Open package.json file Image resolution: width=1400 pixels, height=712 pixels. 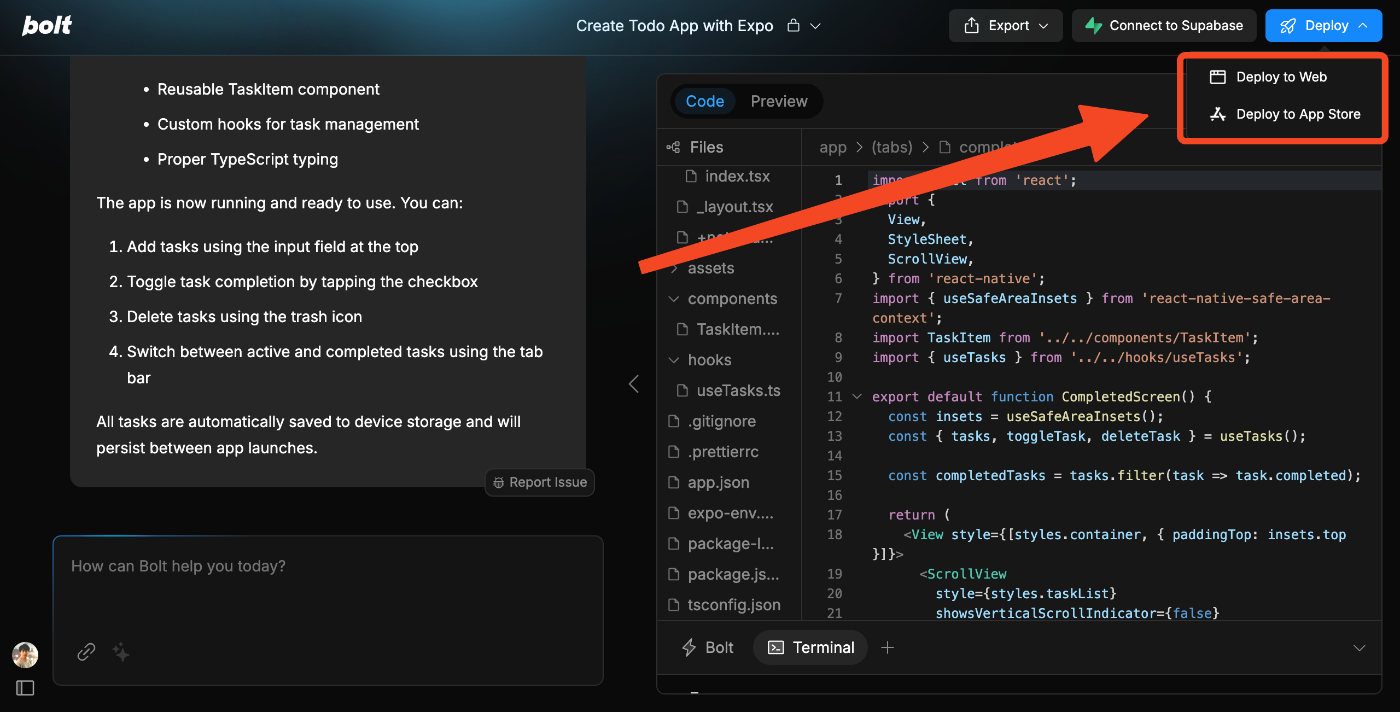coord(722,574)
